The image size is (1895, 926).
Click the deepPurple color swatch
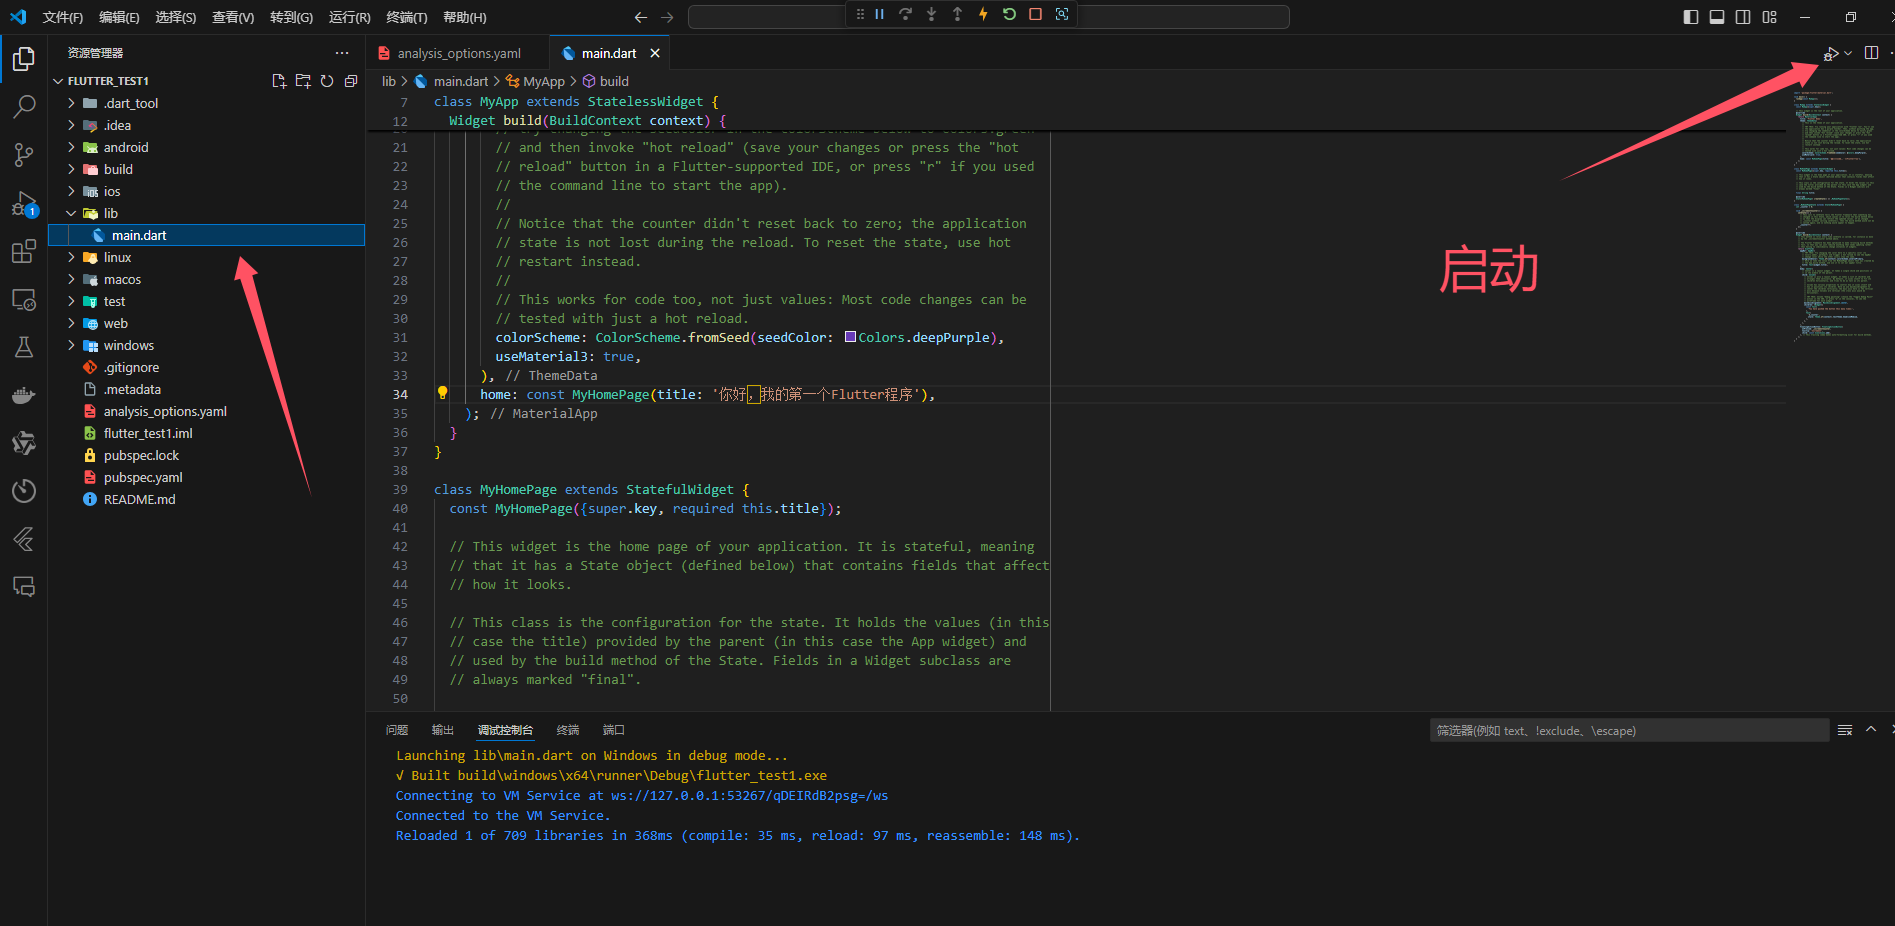click(x=850, y=337)
